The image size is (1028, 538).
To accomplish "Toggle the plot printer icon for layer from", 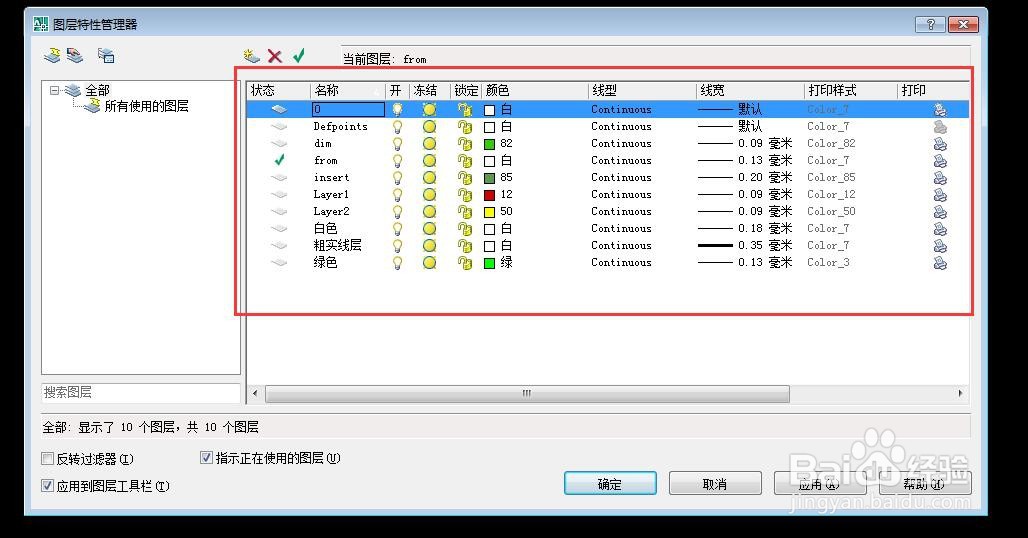I will click(x=940, y=161).
